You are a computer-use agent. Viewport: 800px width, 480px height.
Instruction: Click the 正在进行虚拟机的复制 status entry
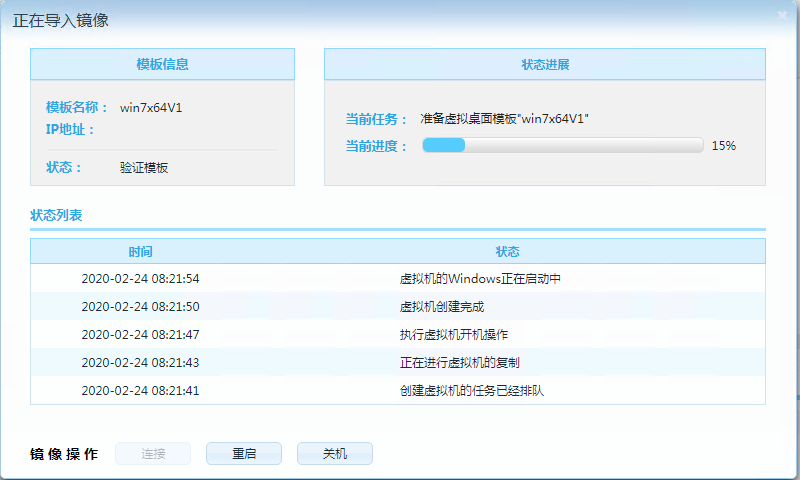460,363
